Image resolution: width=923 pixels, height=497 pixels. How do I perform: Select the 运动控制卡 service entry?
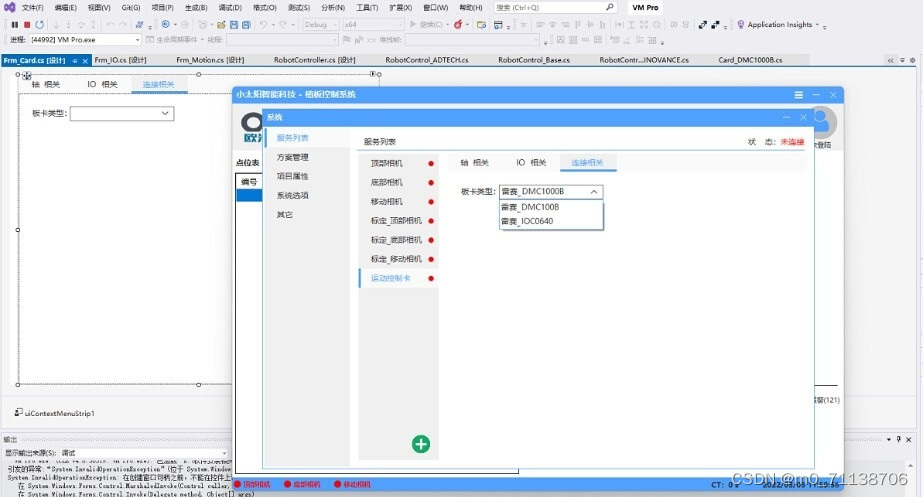tap(398, 278)
